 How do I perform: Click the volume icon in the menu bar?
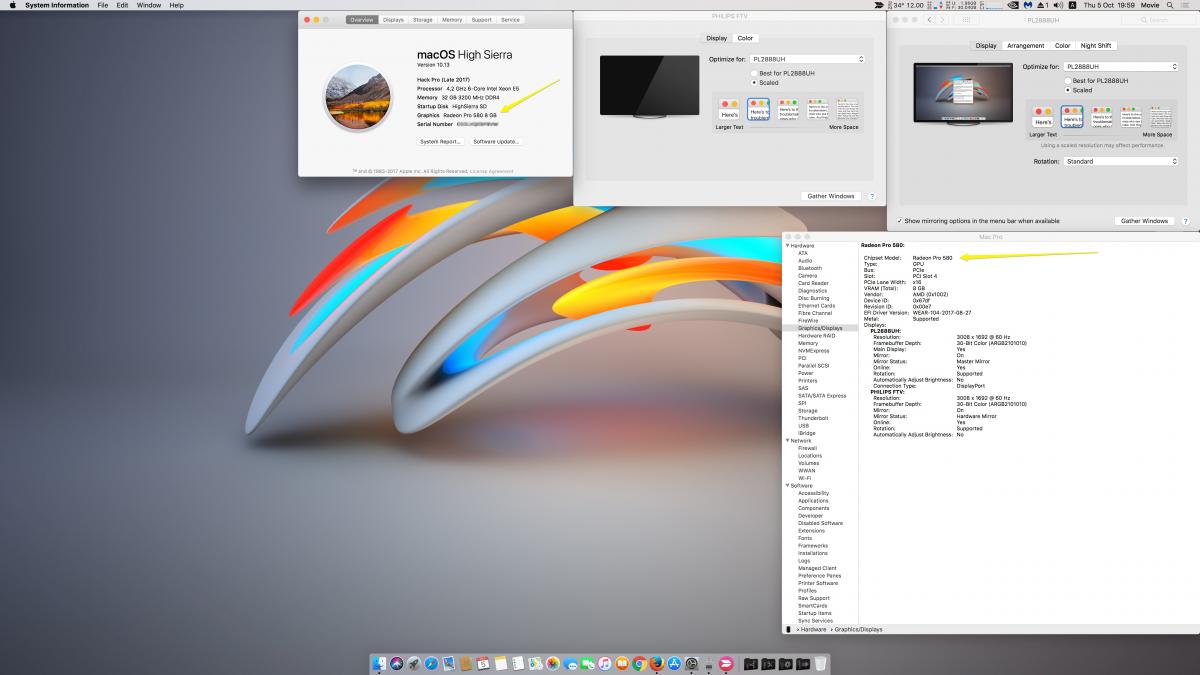pyautogui.click(x=1056, y=5)
